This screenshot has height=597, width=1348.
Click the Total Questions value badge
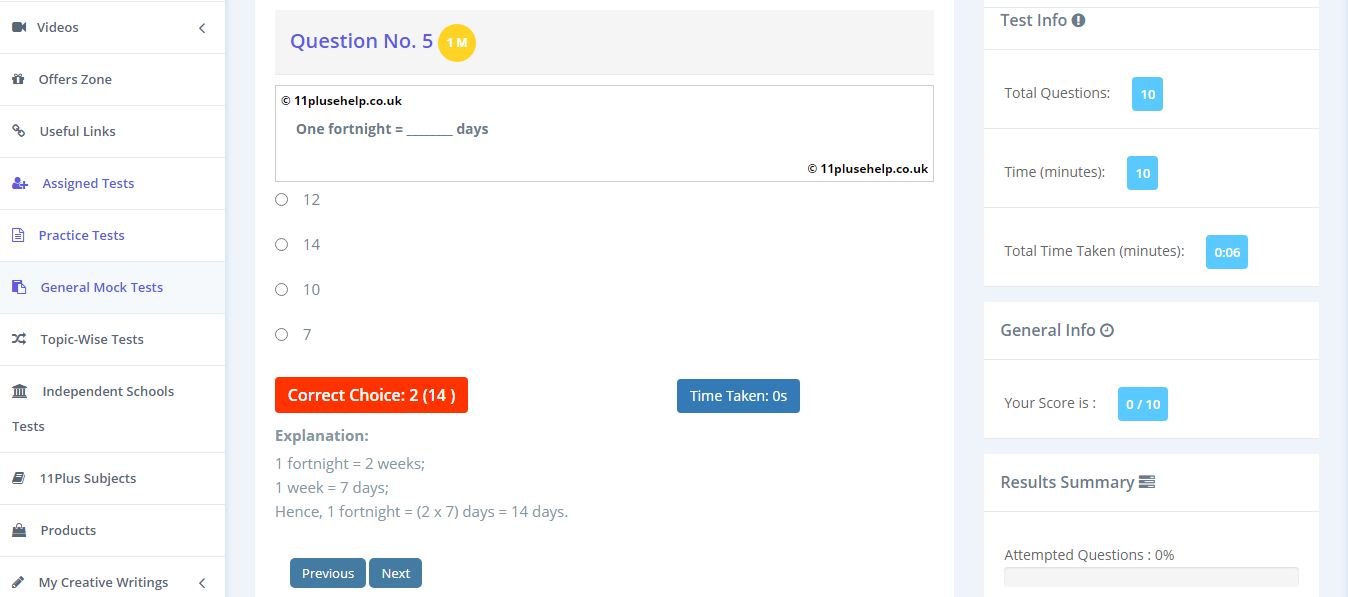[x=1147, y=94]
